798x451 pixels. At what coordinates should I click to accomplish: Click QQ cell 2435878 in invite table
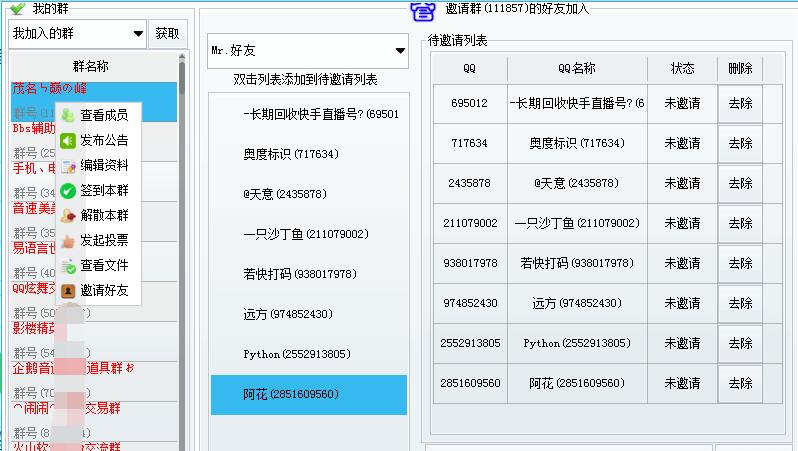[470, 183]
